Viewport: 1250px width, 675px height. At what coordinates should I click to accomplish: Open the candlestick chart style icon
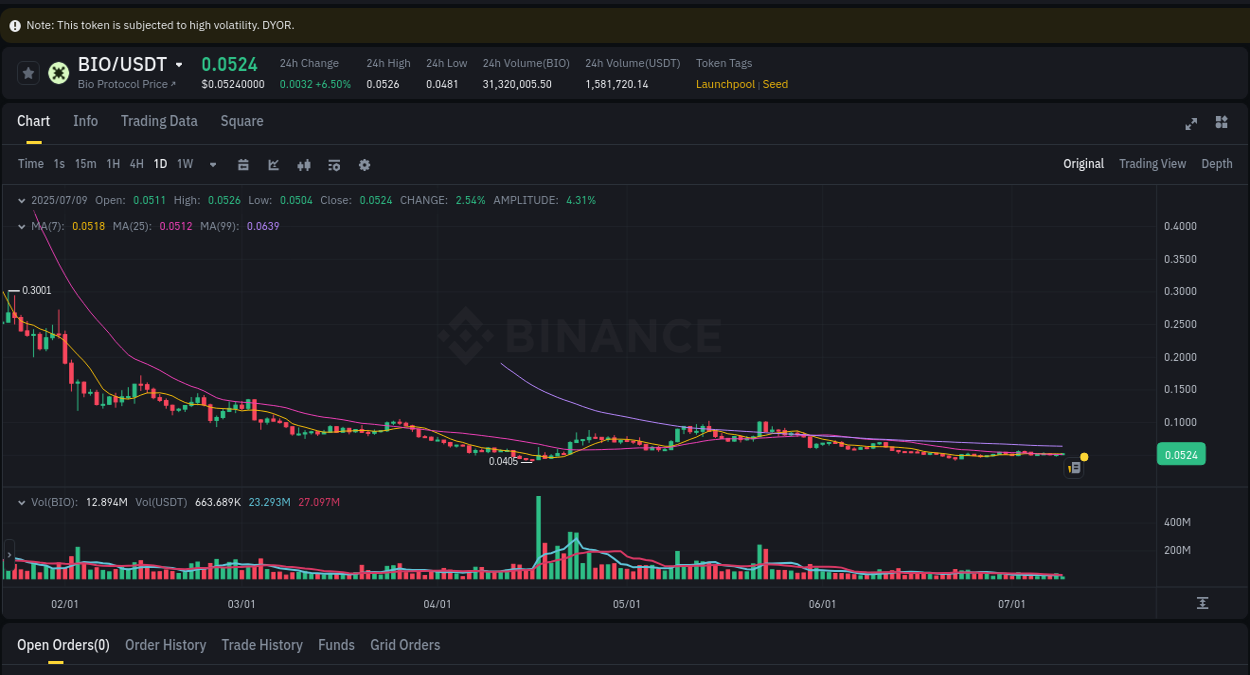tap(304, 164)
